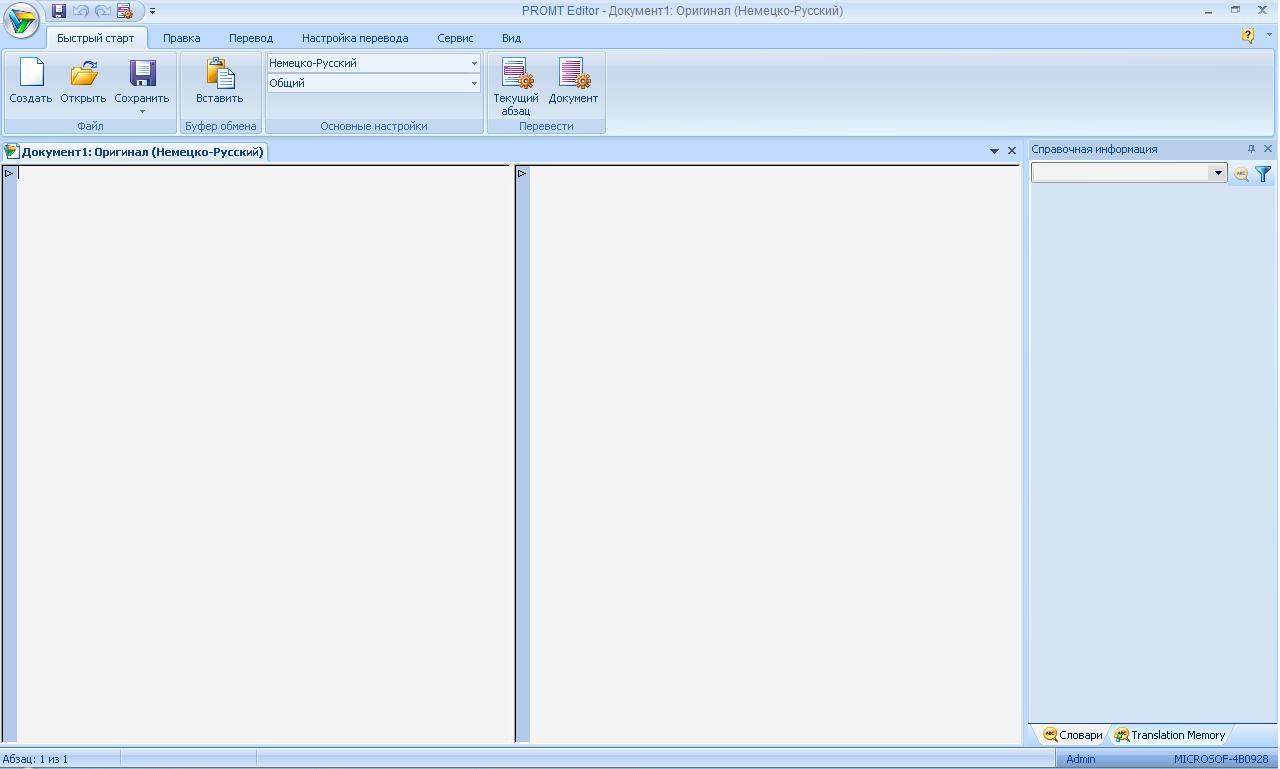The image size is (1280, 769).
Task: Open the Немецко-Русский language pair dropdown
Action: pyautogui.click(x=474, y=63)
